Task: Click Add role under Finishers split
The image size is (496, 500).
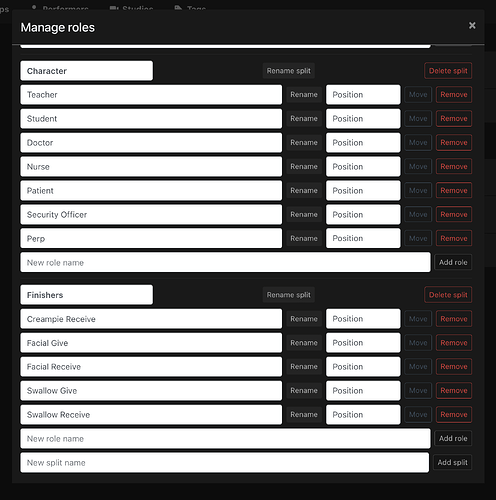Action: point(453,439)
